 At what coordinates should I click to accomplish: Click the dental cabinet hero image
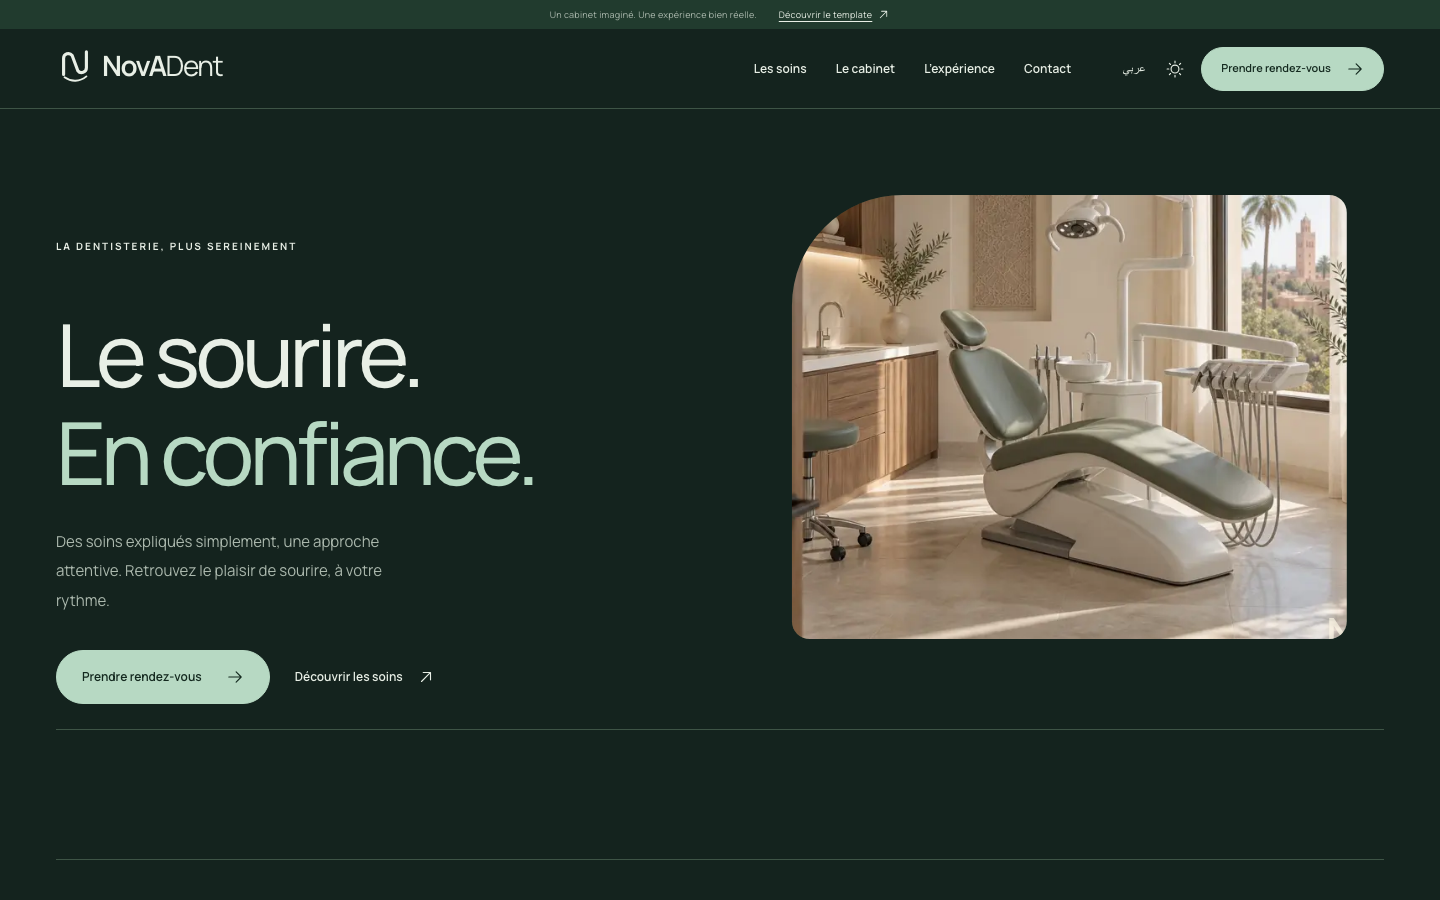1069,417
